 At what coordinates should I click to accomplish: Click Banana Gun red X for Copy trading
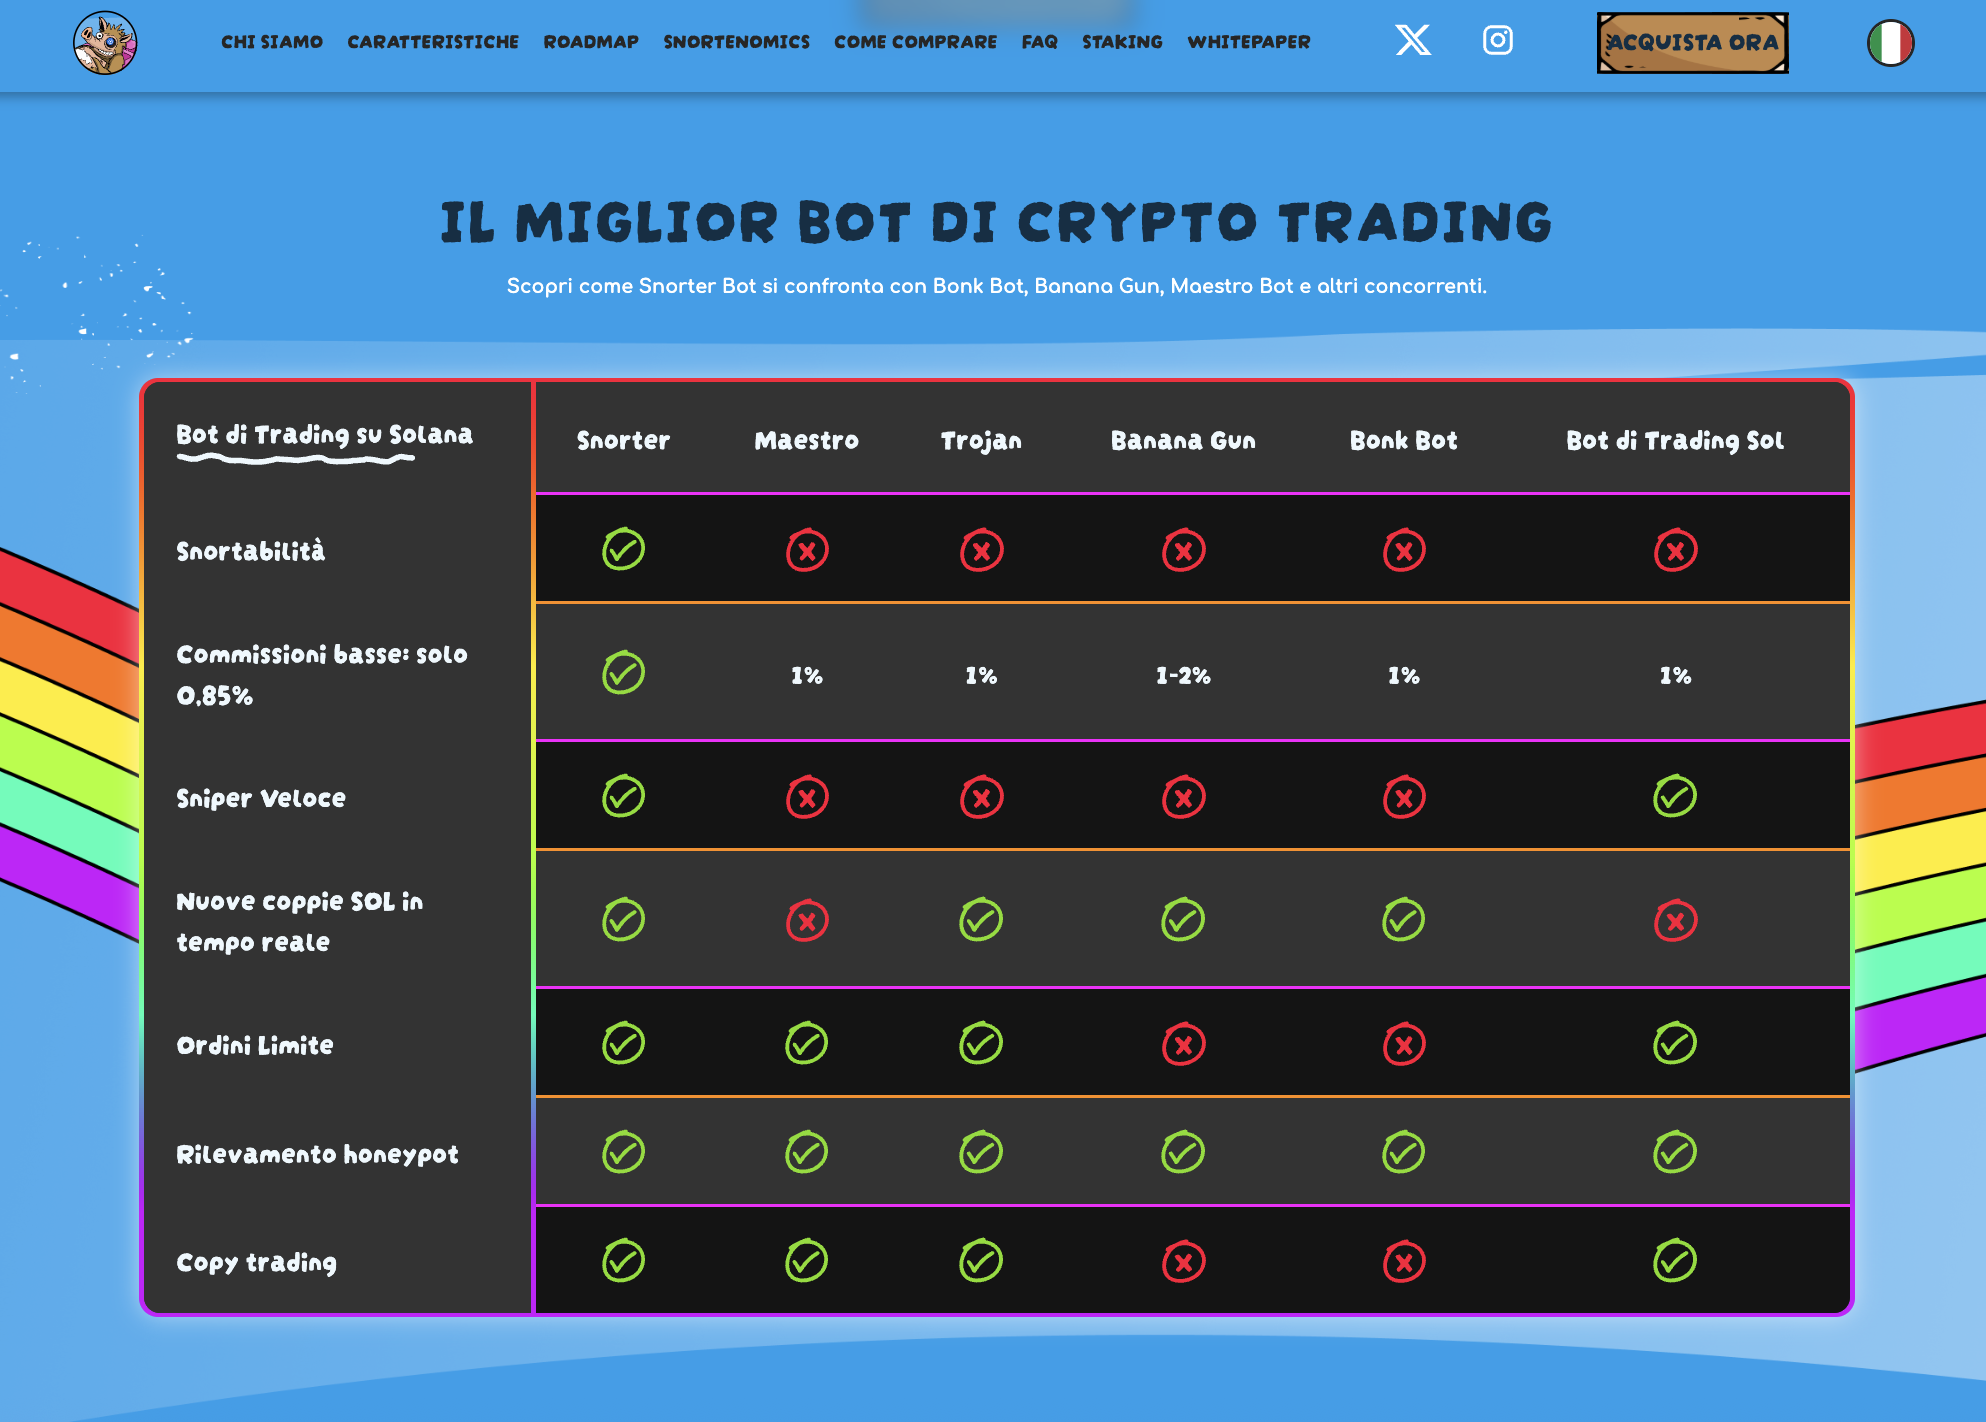click(x=1183, y=1261)
